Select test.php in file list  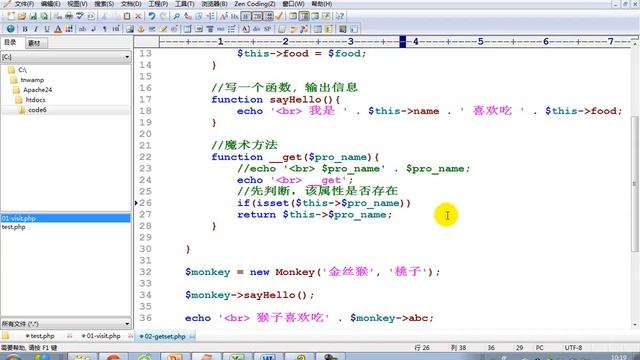pos(13,227)
